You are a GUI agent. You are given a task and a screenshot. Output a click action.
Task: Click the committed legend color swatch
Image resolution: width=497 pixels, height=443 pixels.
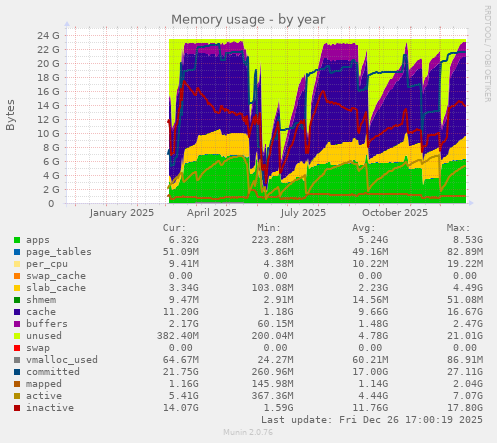pos(17,372)
